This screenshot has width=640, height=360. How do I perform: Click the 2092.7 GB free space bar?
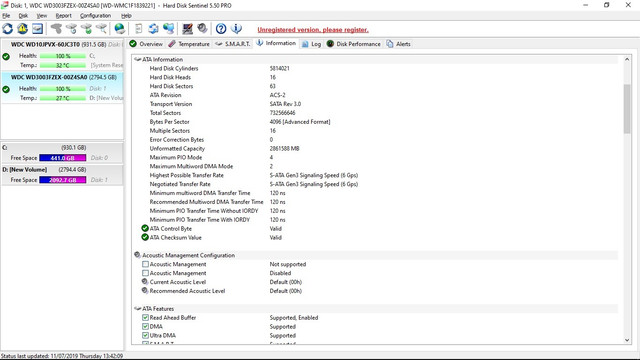(x=62, y=180)
